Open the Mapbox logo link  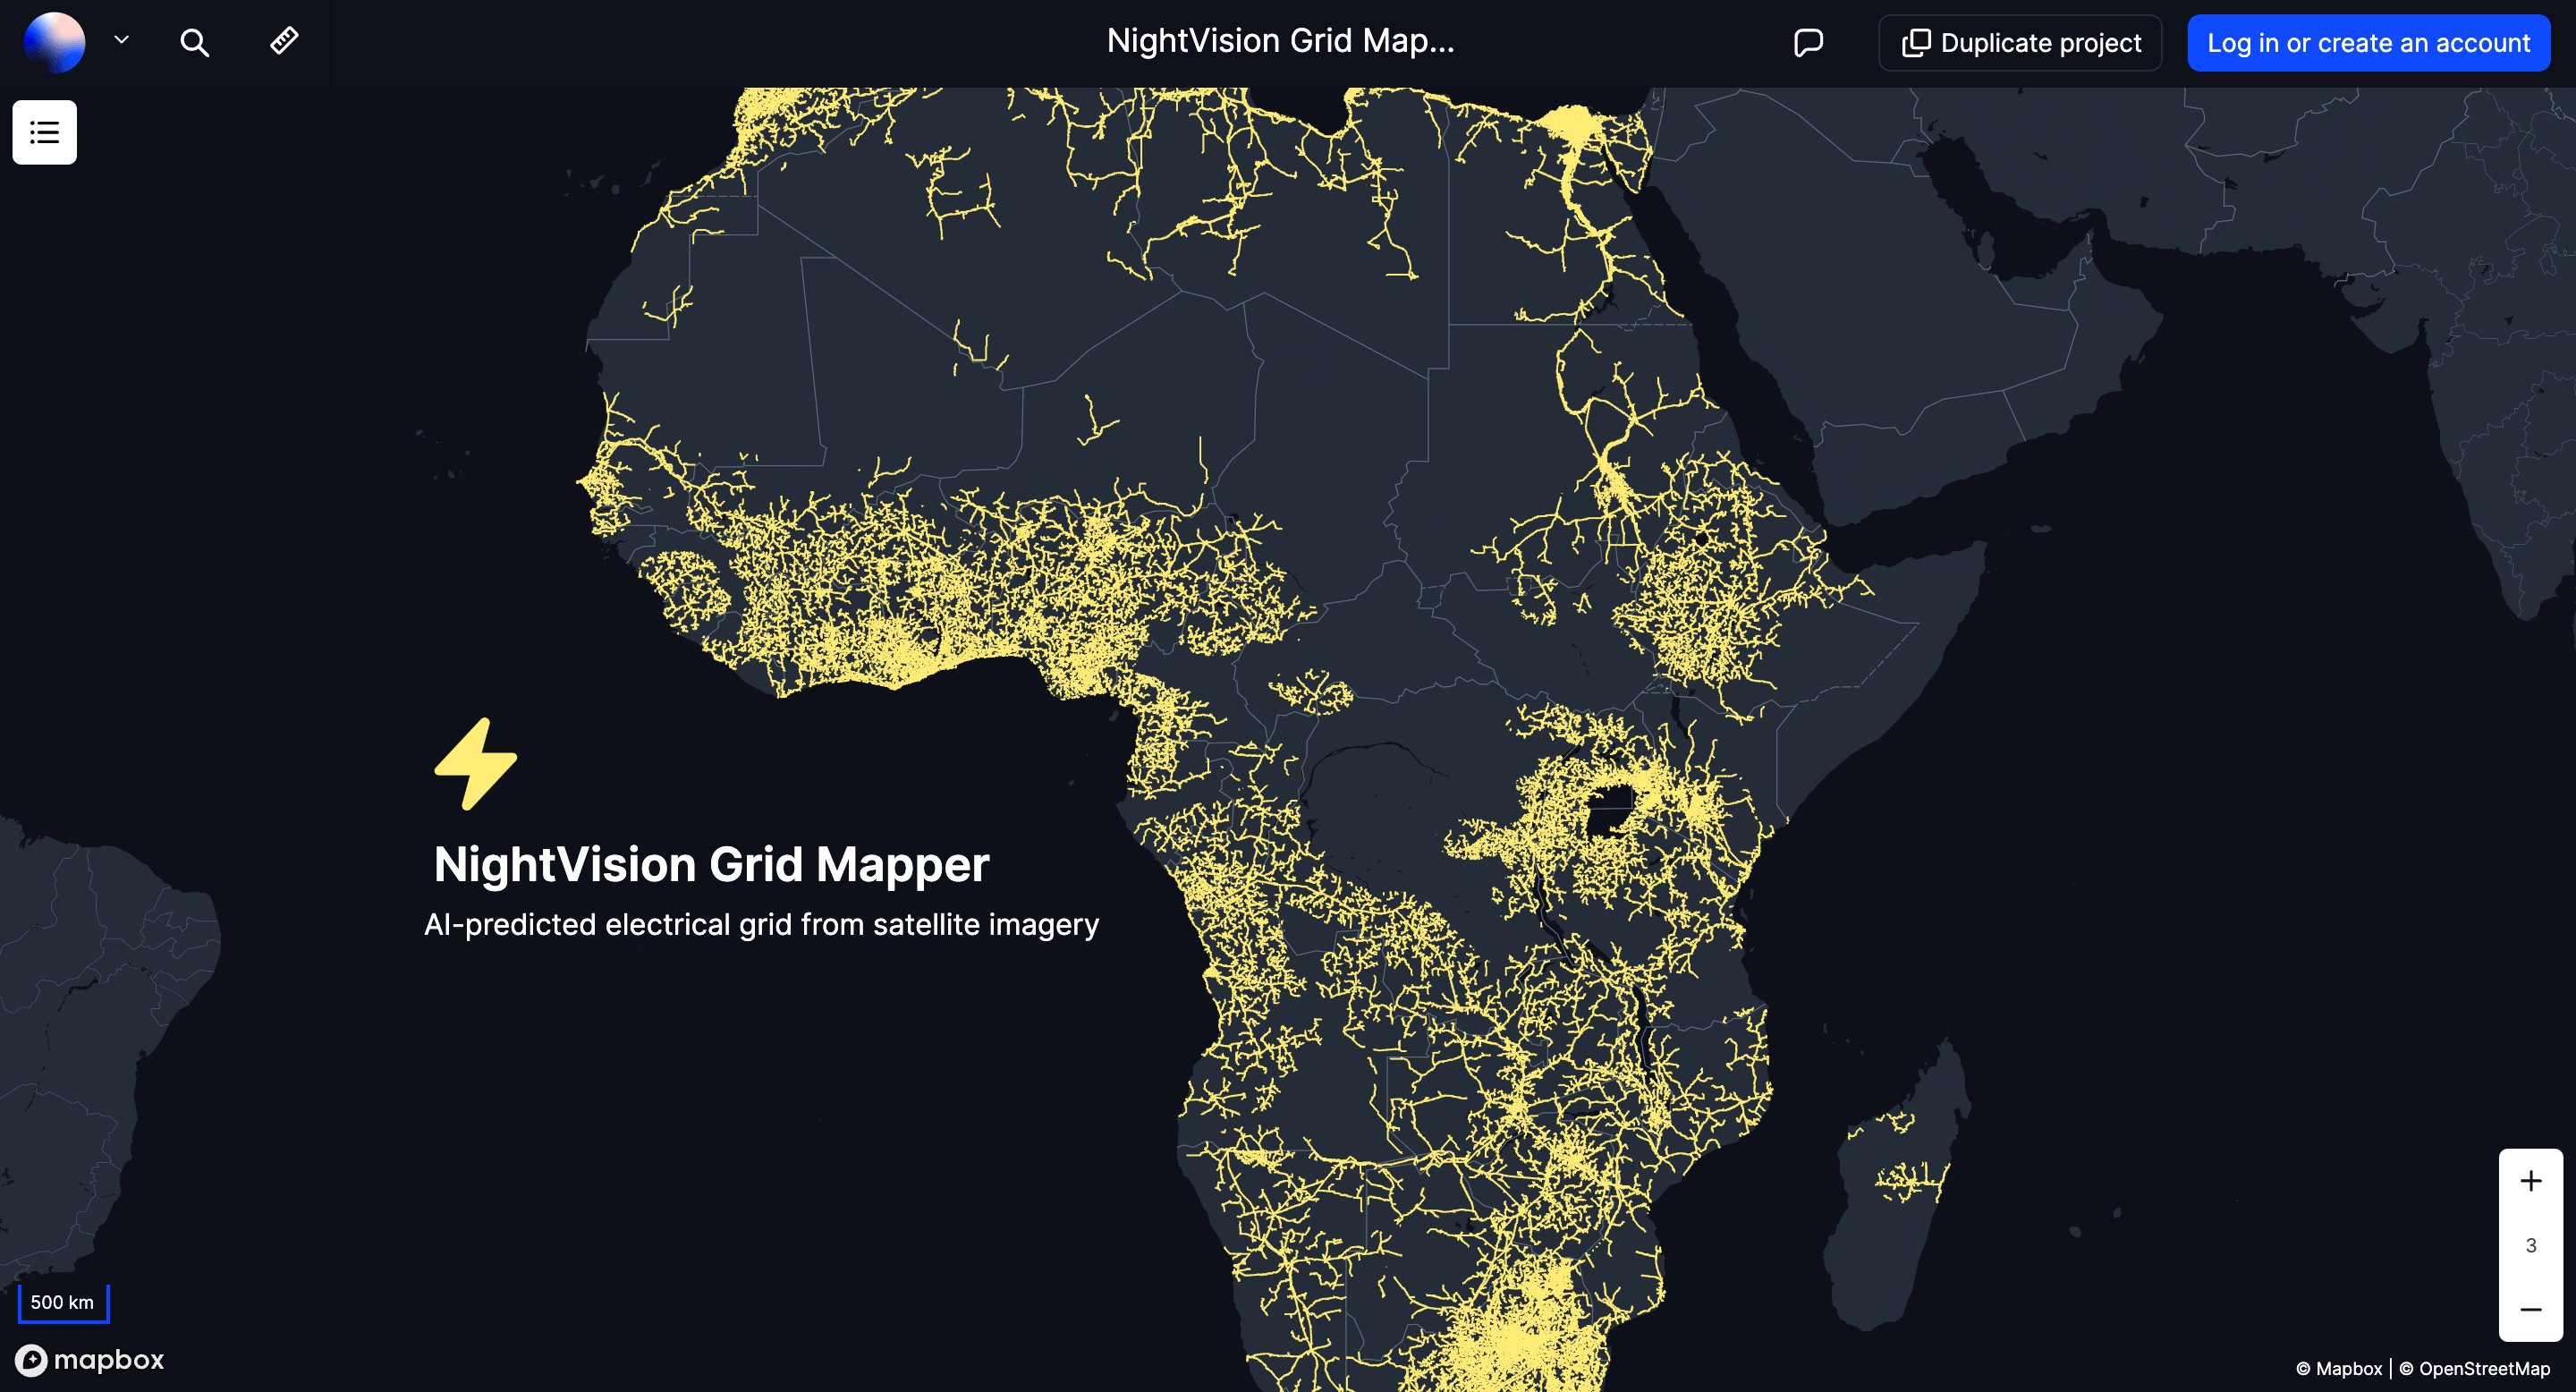tap(90, 1359)
